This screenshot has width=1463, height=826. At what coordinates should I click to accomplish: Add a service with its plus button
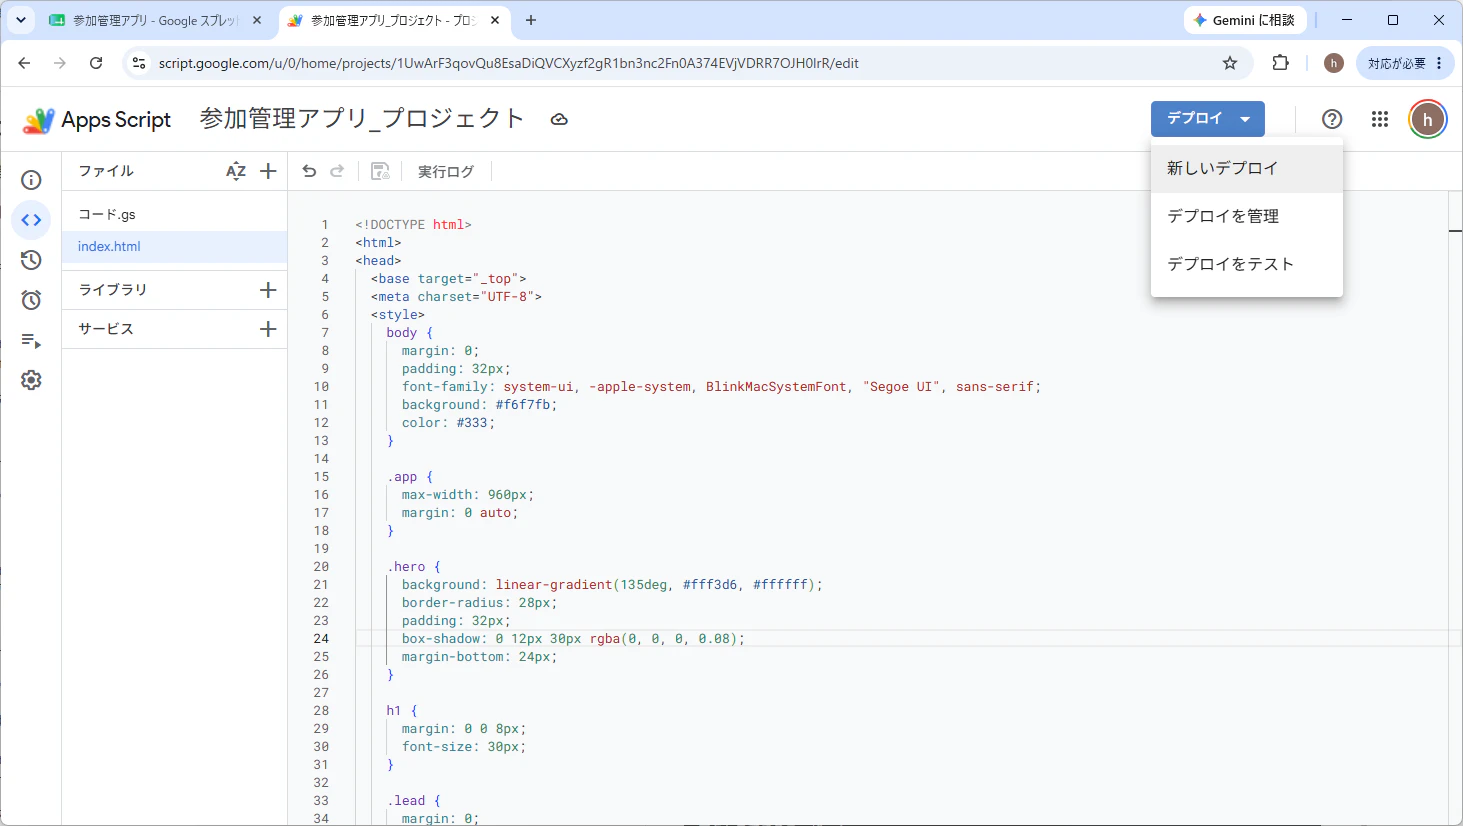[x=268, y=329]
